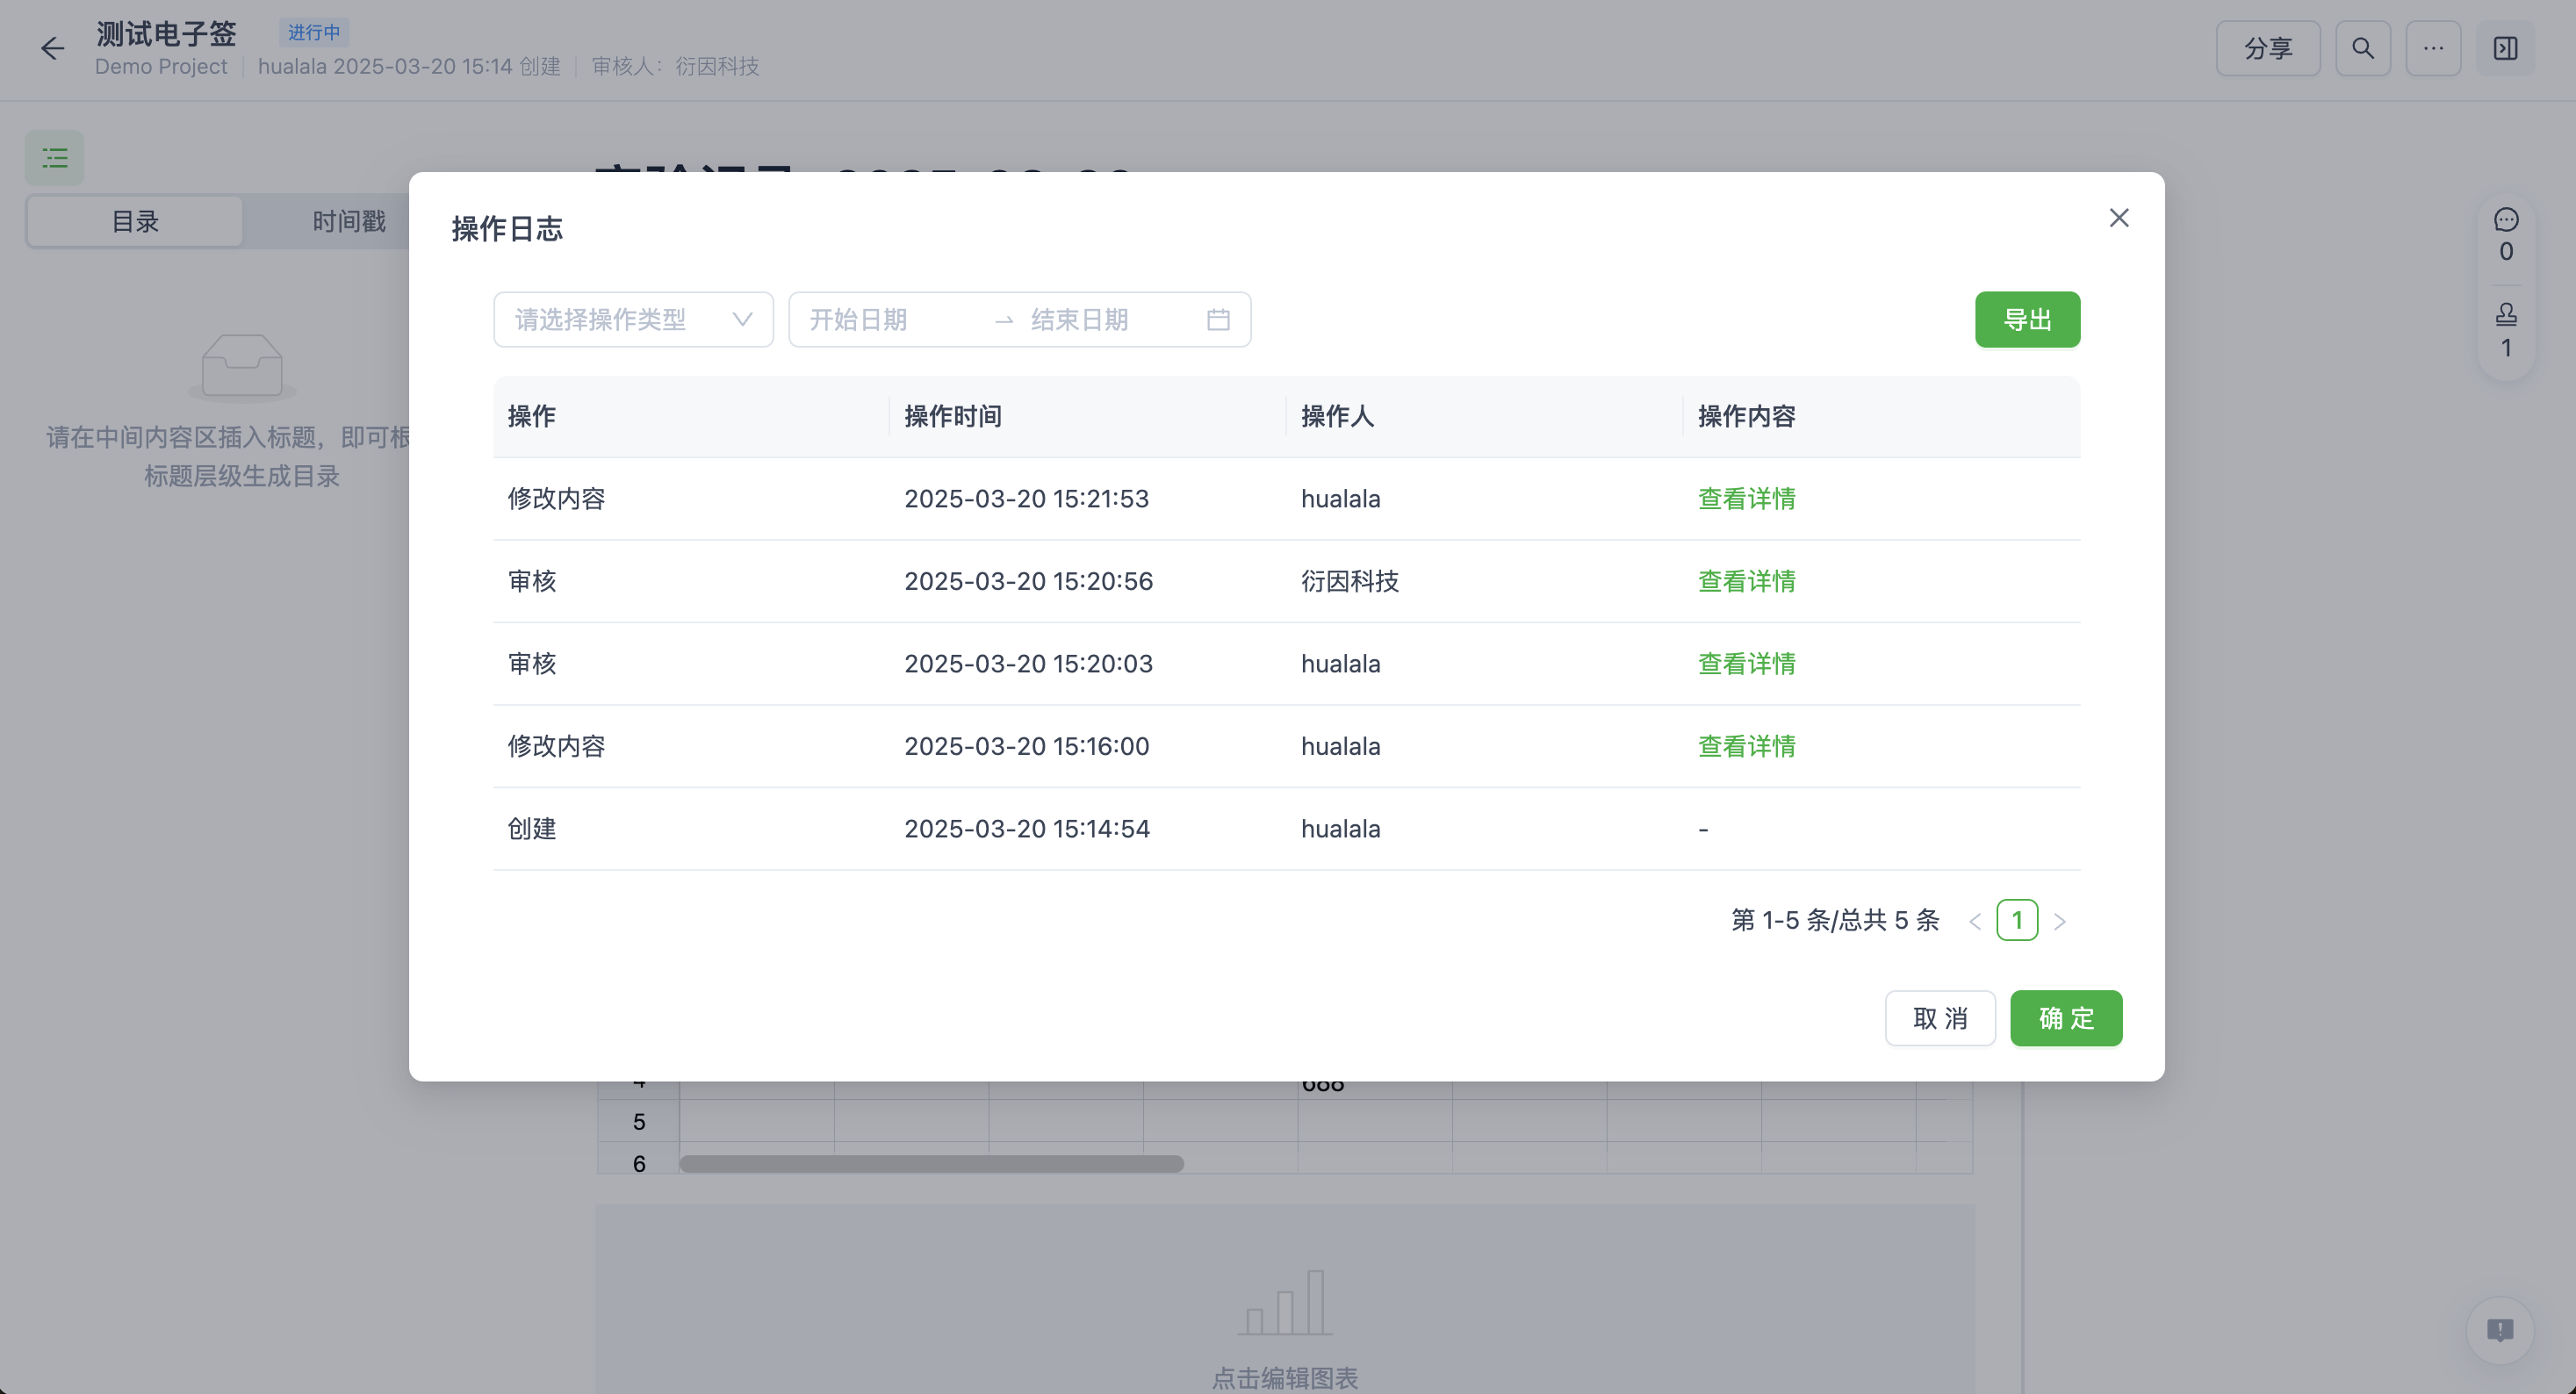Screen dimensions: 2576x1394
Task: Click the search magnifier icon
Action: [2362, 48]
